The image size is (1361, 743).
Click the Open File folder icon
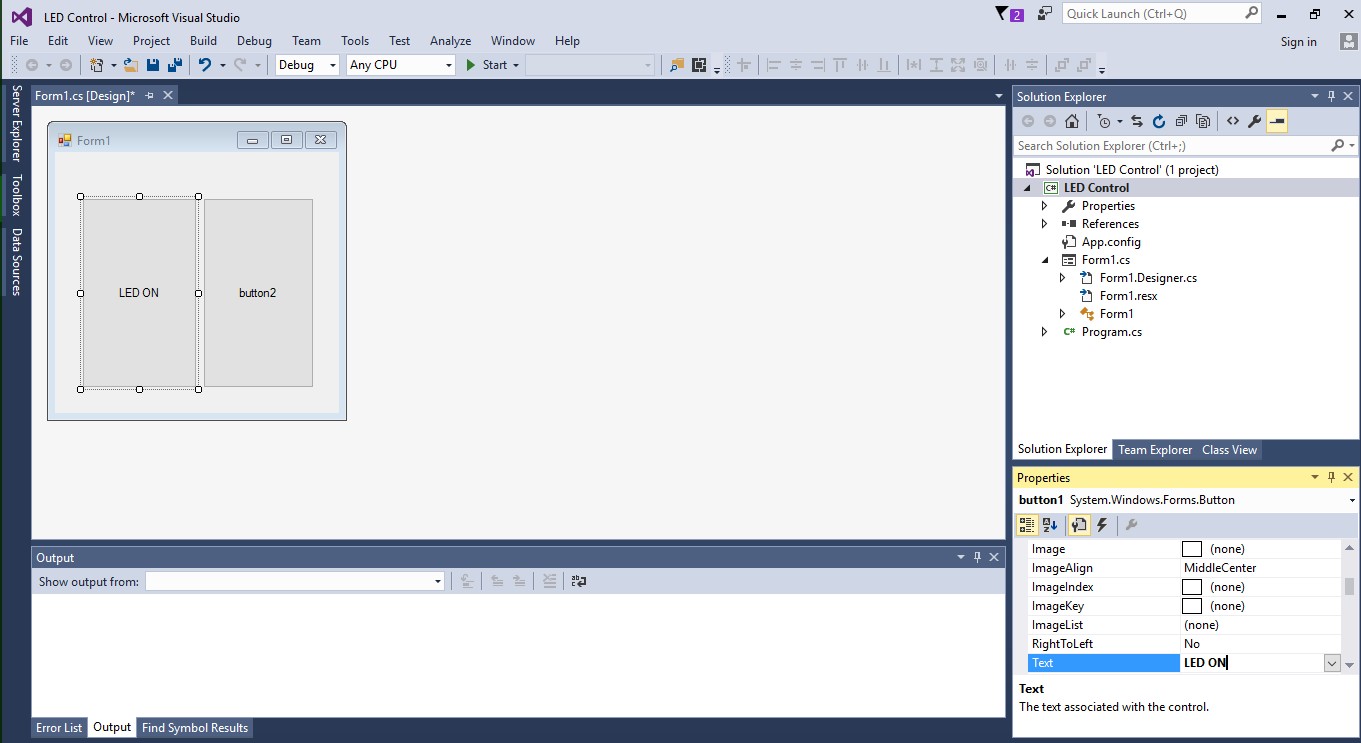pyautogui.click(x=130, y=65)
